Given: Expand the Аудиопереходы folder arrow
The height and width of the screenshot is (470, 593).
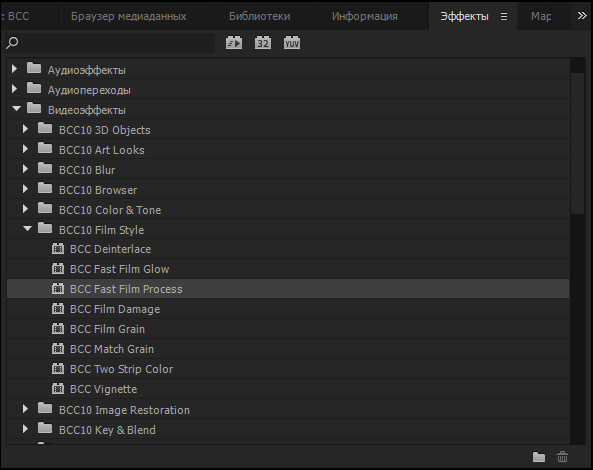Looking at the screenshot, I should pyautogui.click(x=14, y=89).
